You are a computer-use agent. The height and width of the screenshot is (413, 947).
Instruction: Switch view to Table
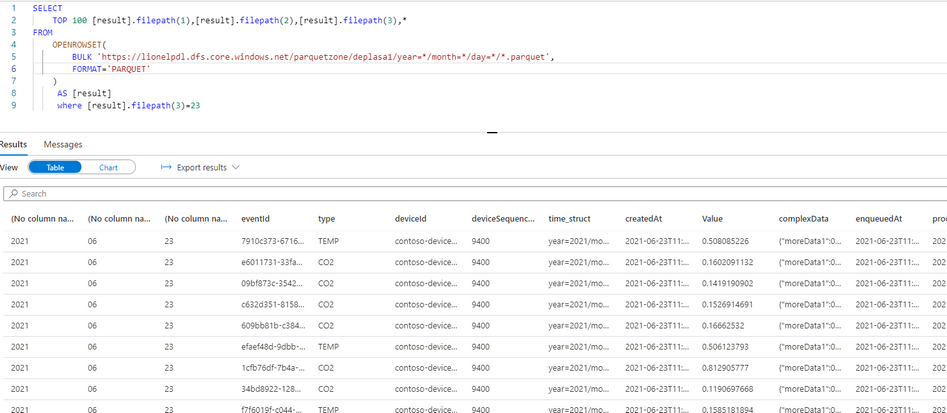(x=55, y=167)
